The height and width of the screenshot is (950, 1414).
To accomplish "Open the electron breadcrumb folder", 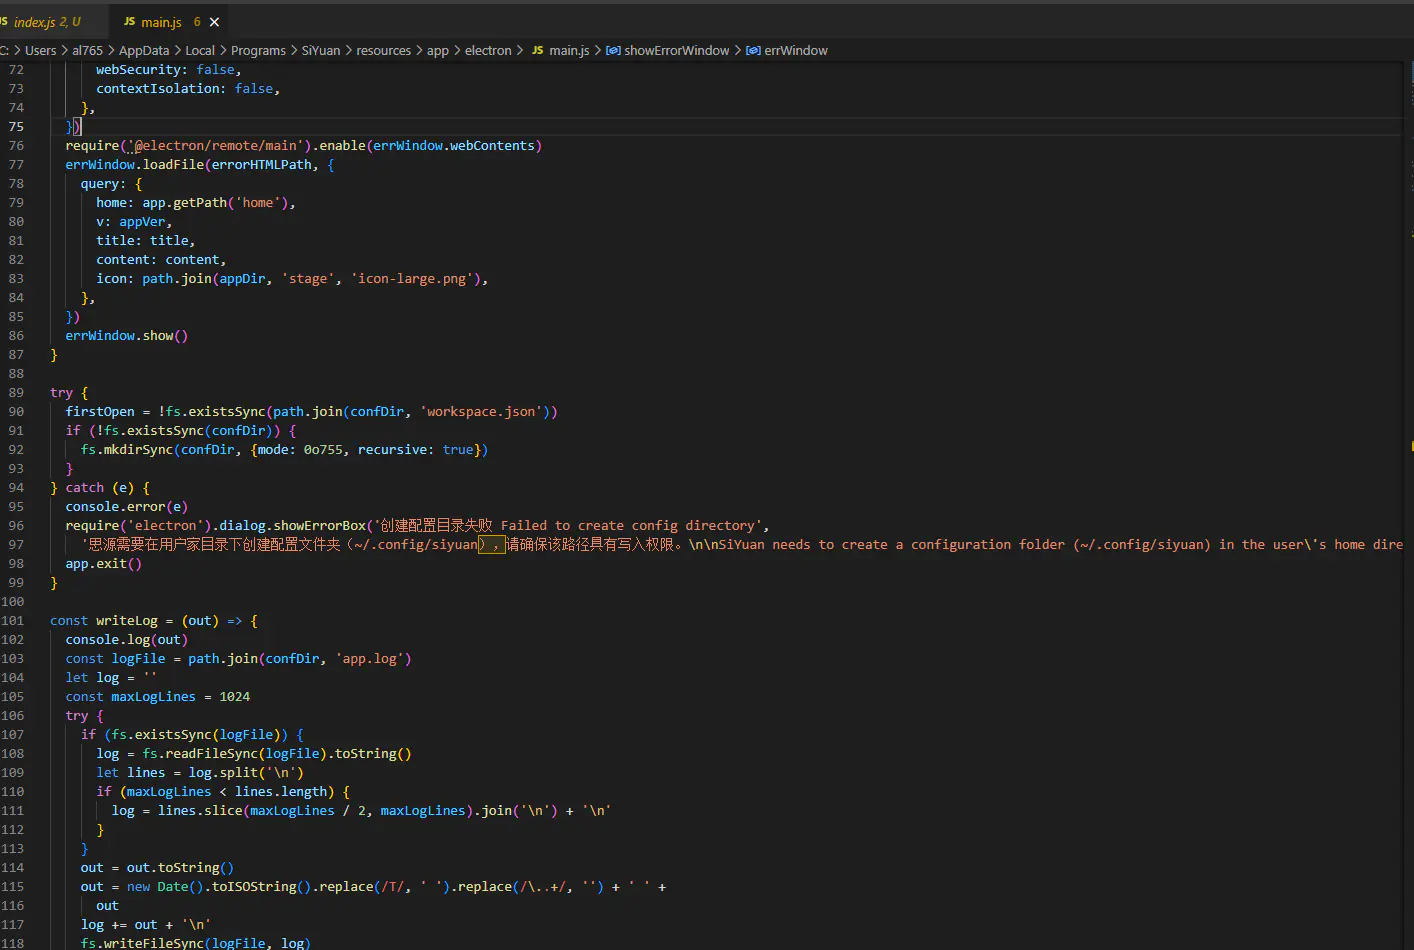I will tap(488, 51).
